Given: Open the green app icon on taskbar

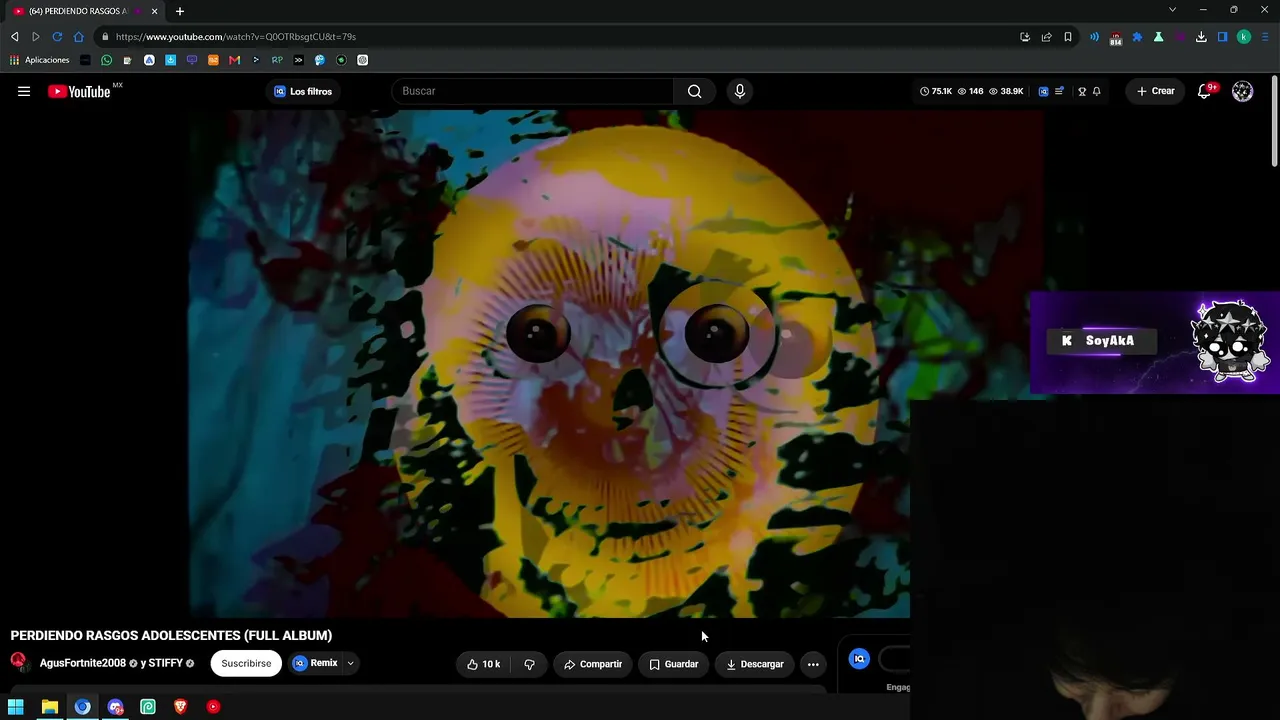Looking at the screenshot, I should [x=148, y=707].
